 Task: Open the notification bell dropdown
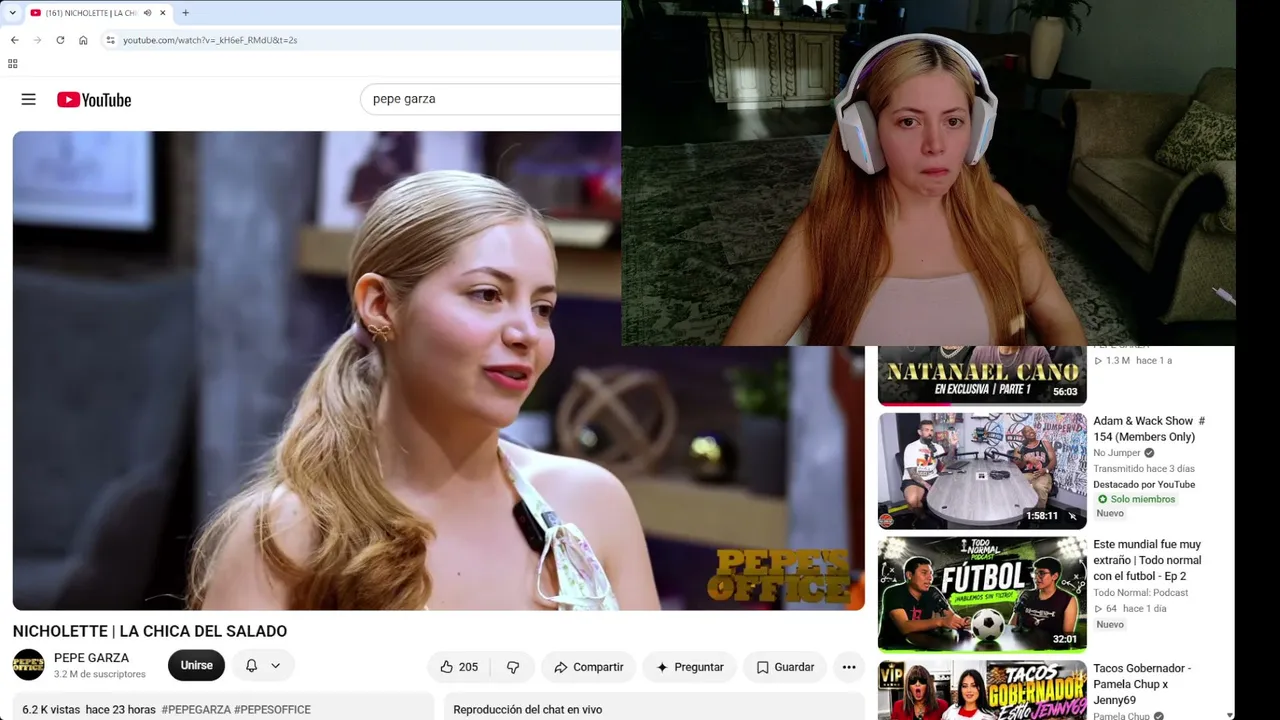[262, 666]
